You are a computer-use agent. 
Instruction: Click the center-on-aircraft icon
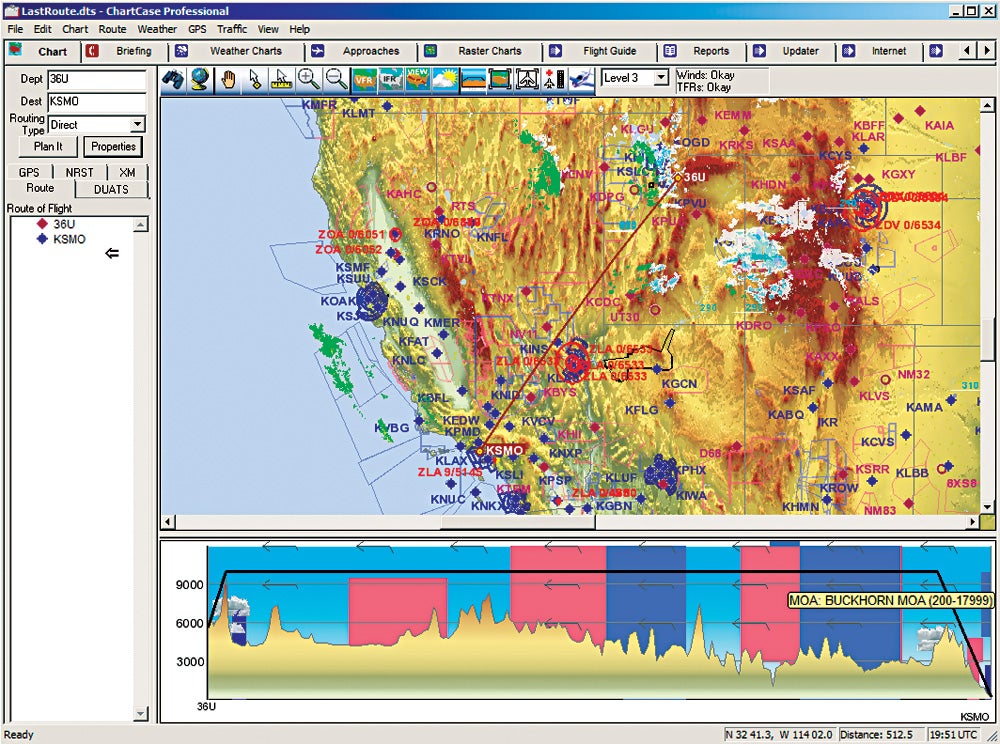[x=527, y=79]
